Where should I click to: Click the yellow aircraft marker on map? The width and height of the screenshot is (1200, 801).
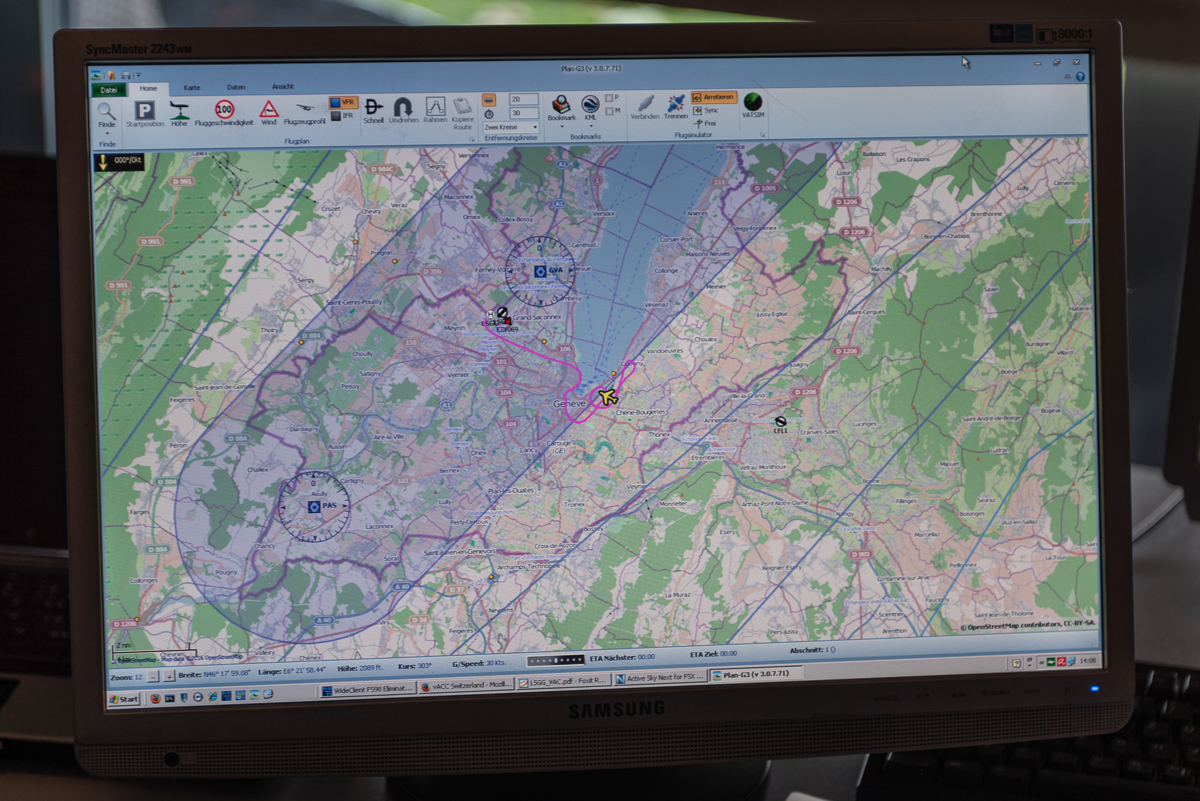tap(606, 396)
